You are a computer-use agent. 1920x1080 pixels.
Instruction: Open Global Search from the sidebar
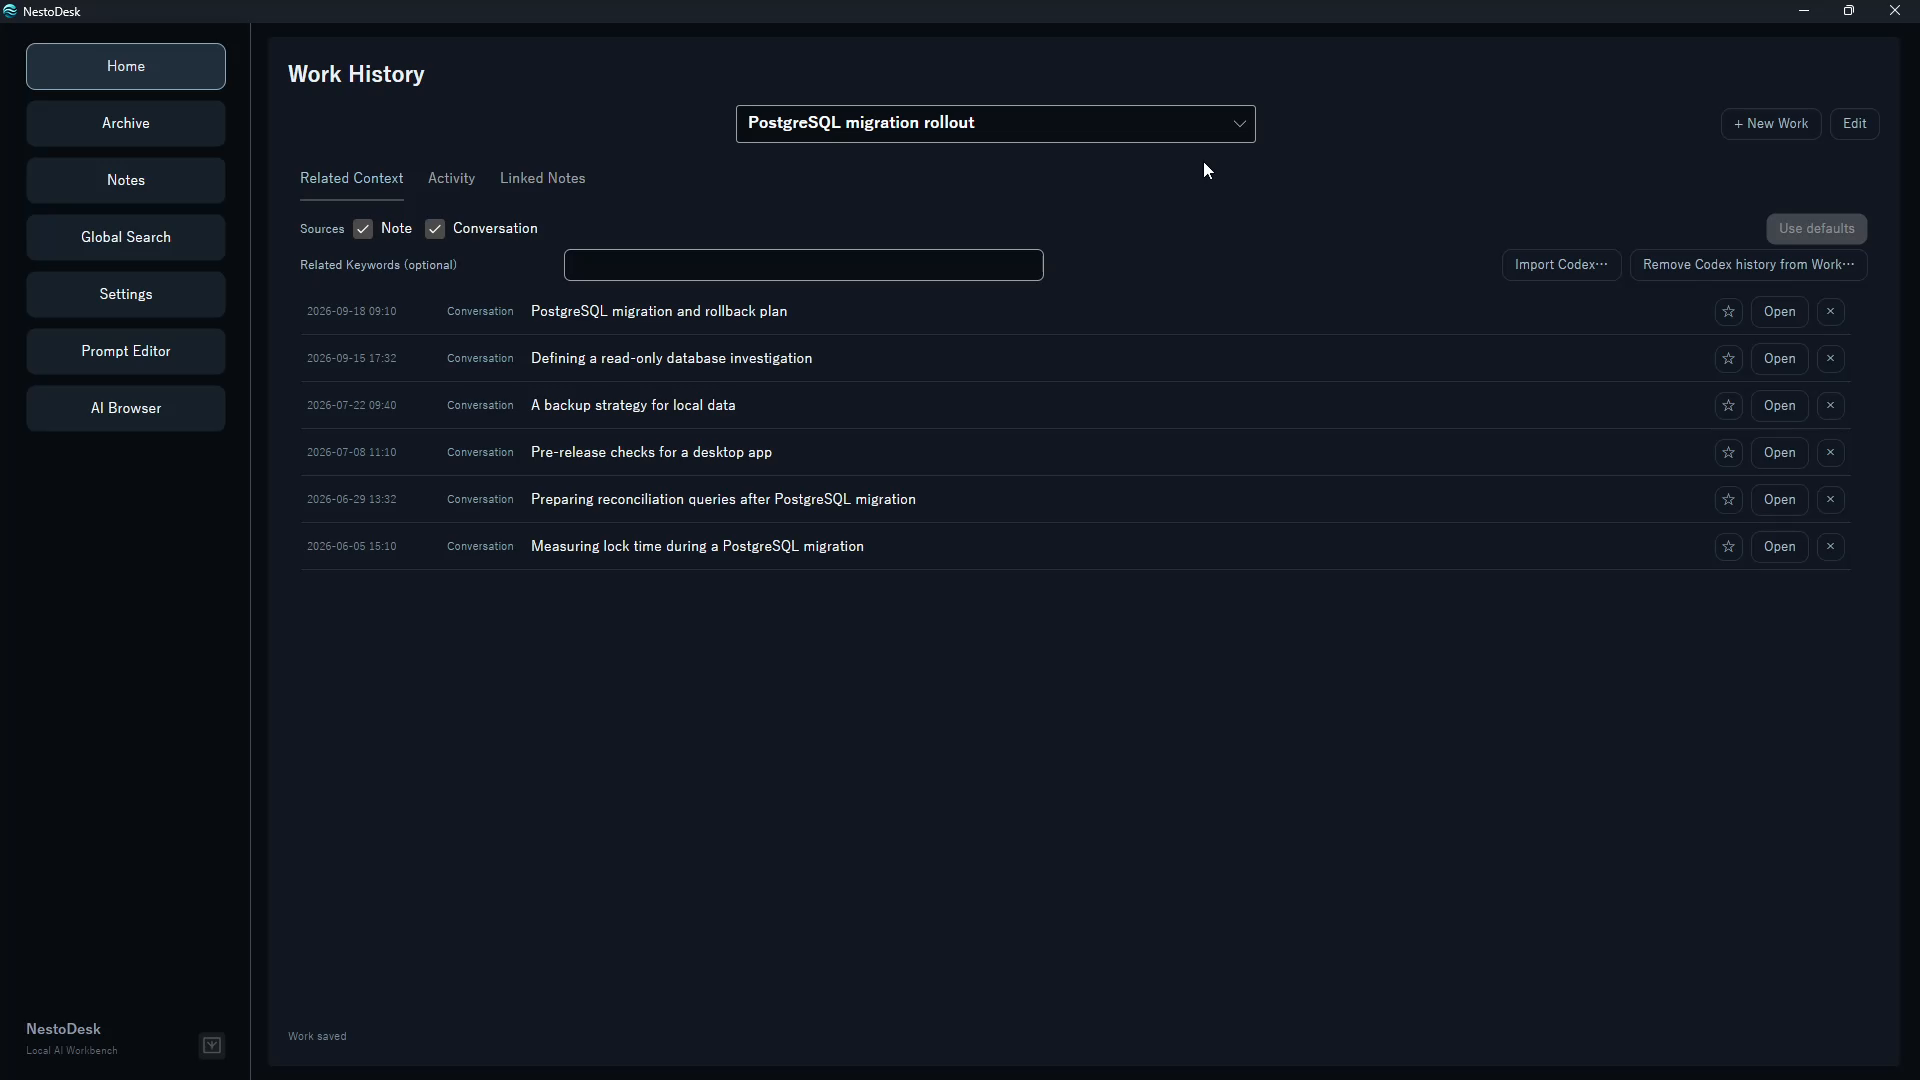coord(126,238)
